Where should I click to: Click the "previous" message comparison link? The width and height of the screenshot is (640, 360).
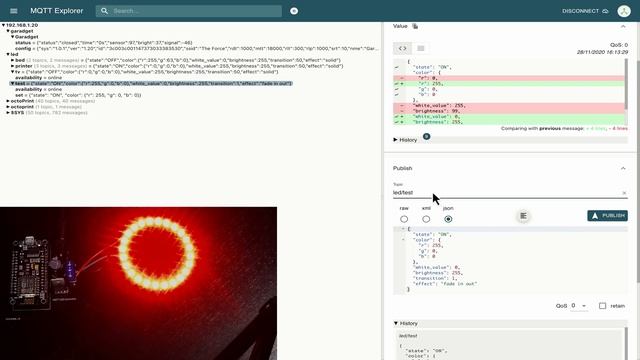pos(550,128)
